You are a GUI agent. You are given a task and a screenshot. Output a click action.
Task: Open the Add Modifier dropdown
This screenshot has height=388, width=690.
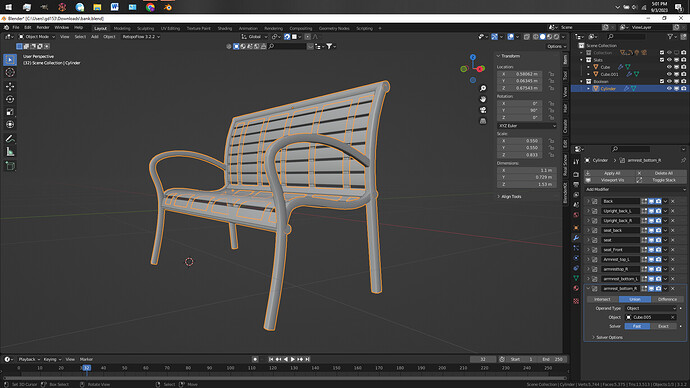pos(635,189)
